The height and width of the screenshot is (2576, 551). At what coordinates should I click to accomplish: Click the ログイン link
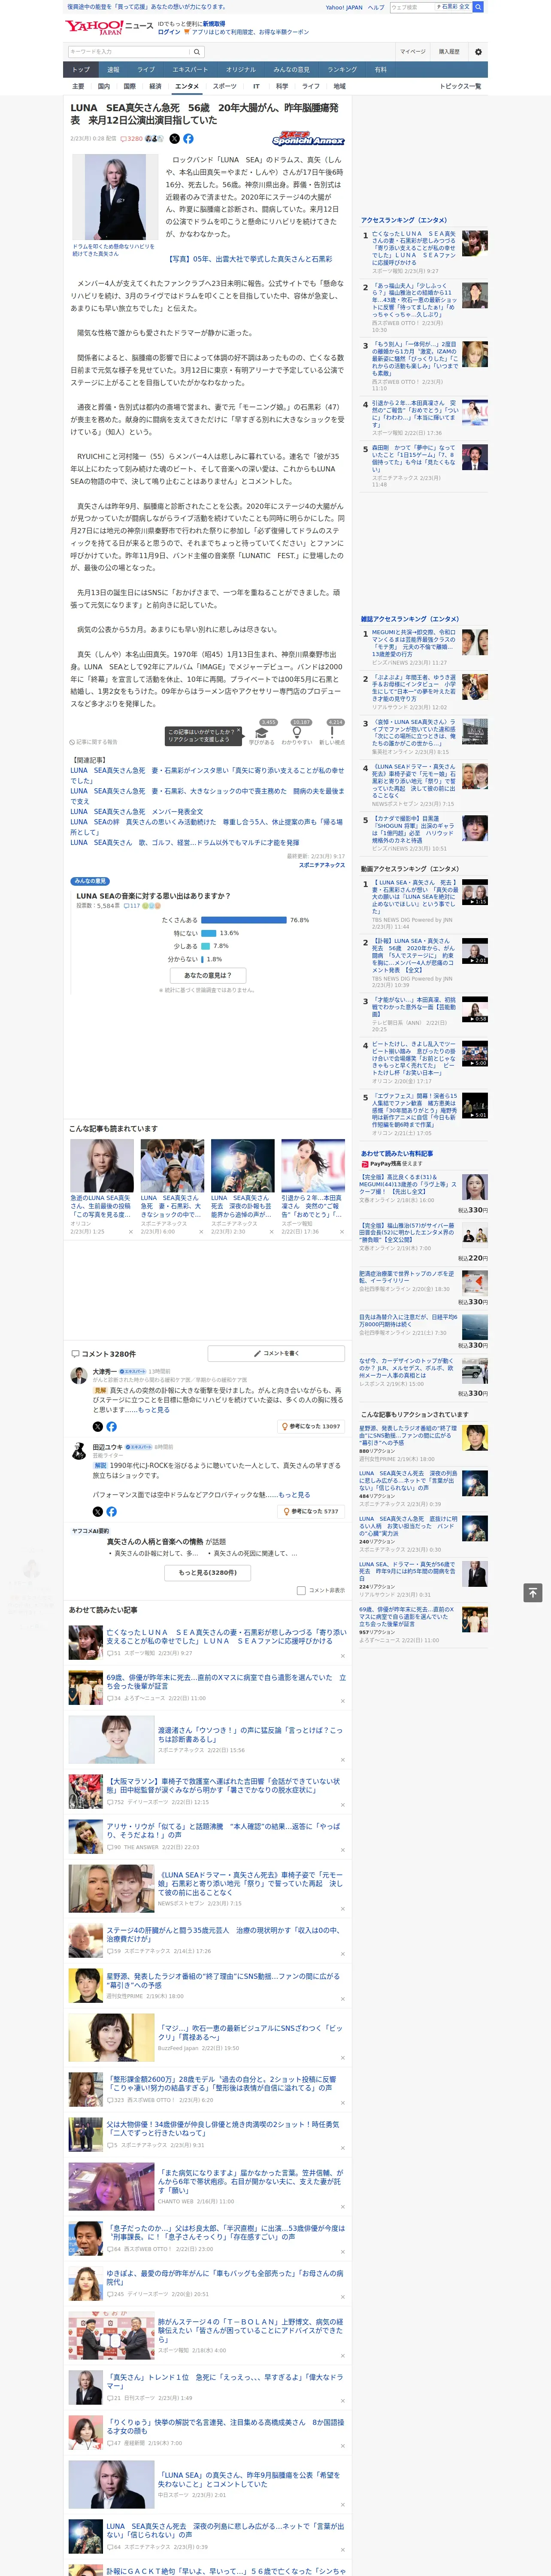click(x=169, y=32)
